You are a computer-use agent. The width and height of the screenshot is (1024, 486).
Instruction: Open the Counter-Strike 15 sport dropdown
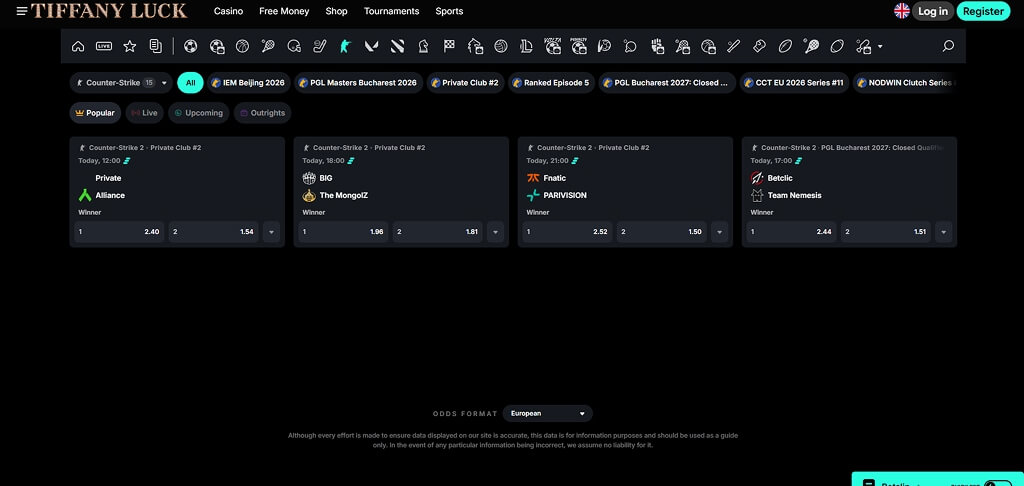121,83
